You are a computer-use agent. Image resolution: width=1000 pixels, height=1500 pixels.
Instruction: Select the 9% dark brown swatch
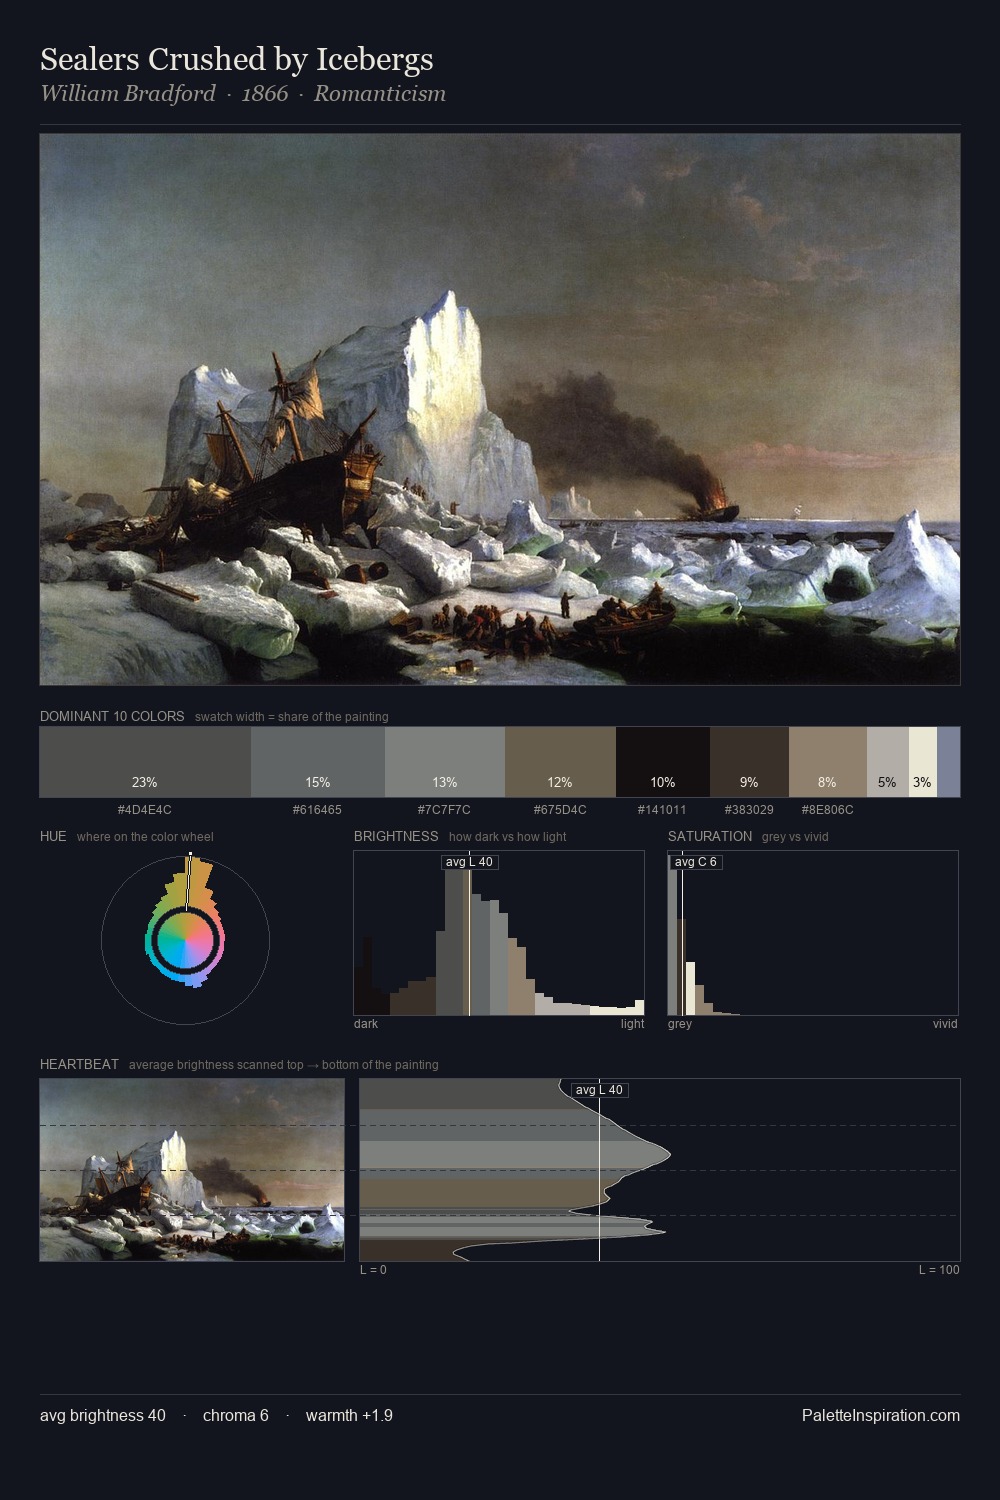click(749, 762)
